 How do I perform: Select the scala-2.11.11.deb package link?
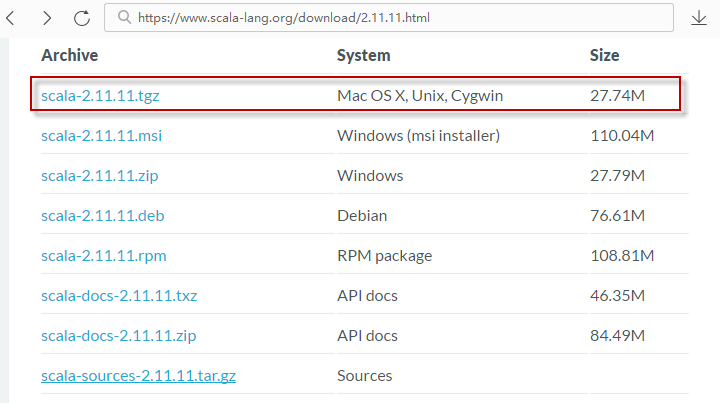pyautogui.click(x=101, y=215)
